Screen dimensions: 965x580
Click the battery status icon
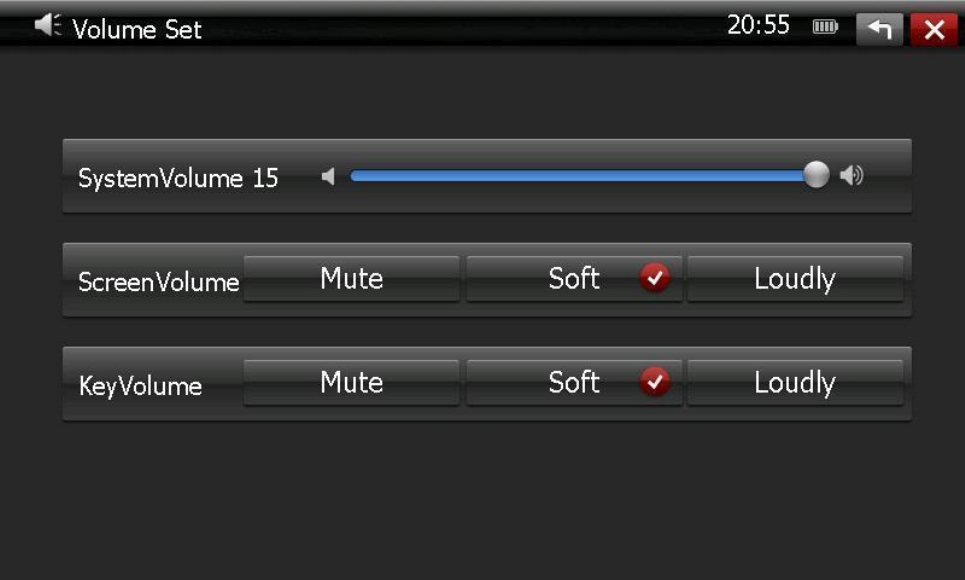coord(825,28)
